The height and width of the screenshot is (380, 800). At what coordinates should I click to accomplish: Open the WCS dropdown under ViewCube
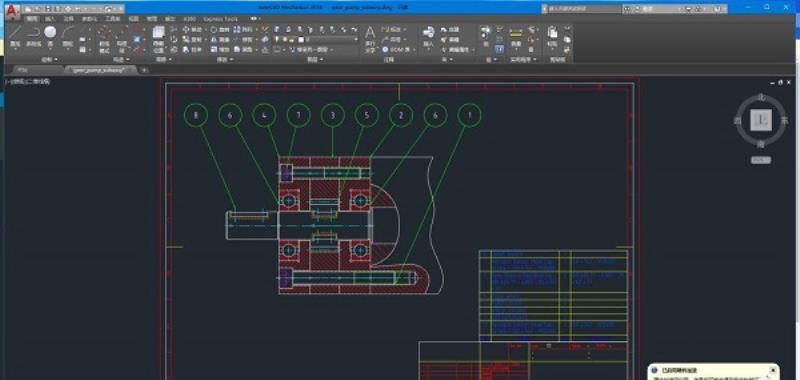tap(761, 160)
